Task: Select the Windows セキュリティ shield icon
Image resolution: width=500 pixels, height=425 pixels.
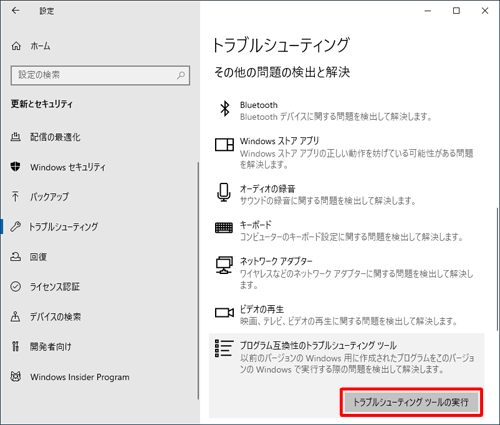Action: click(15, 167)
